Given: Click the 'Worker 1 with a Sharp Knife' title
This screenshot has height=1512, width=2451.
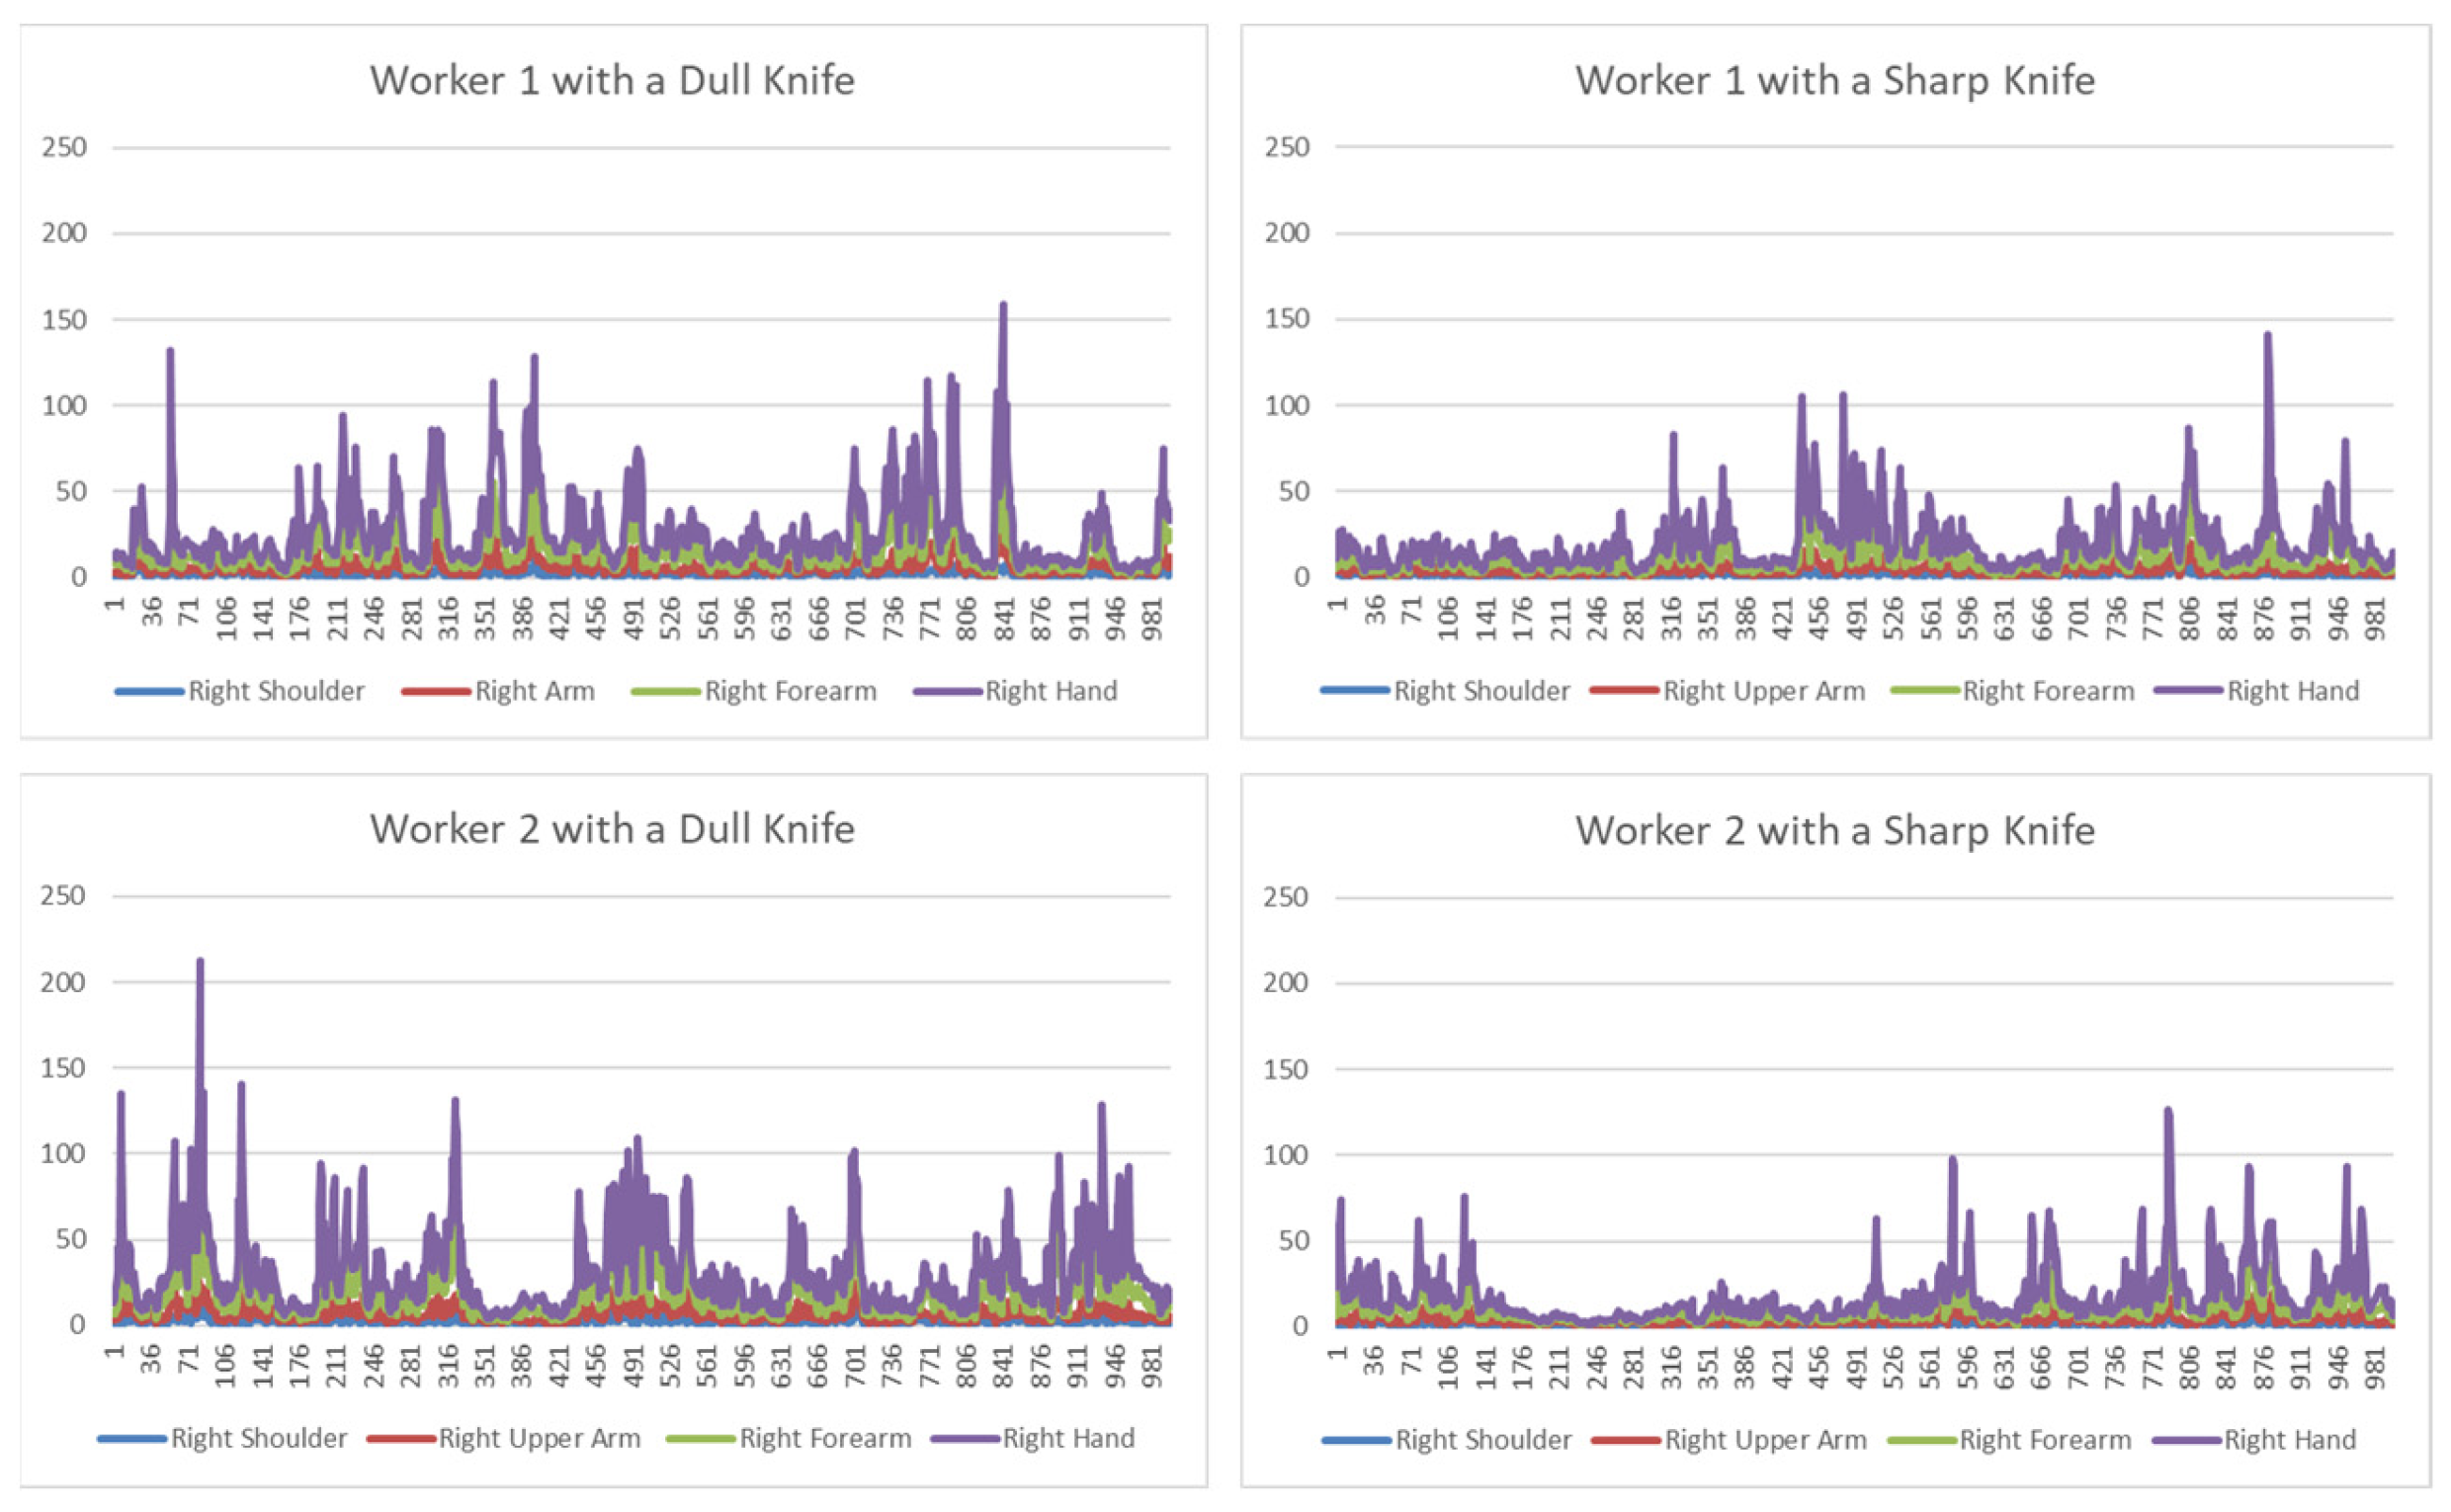Looking at the screenshot, I should [1834, 81].
